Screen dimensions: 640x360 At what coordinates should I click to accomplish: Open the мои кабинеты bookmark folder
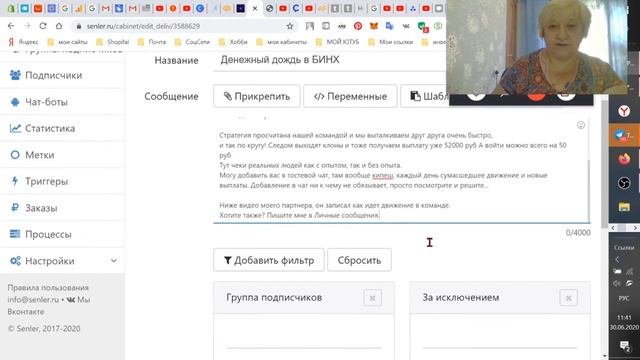tap(282, 42)
